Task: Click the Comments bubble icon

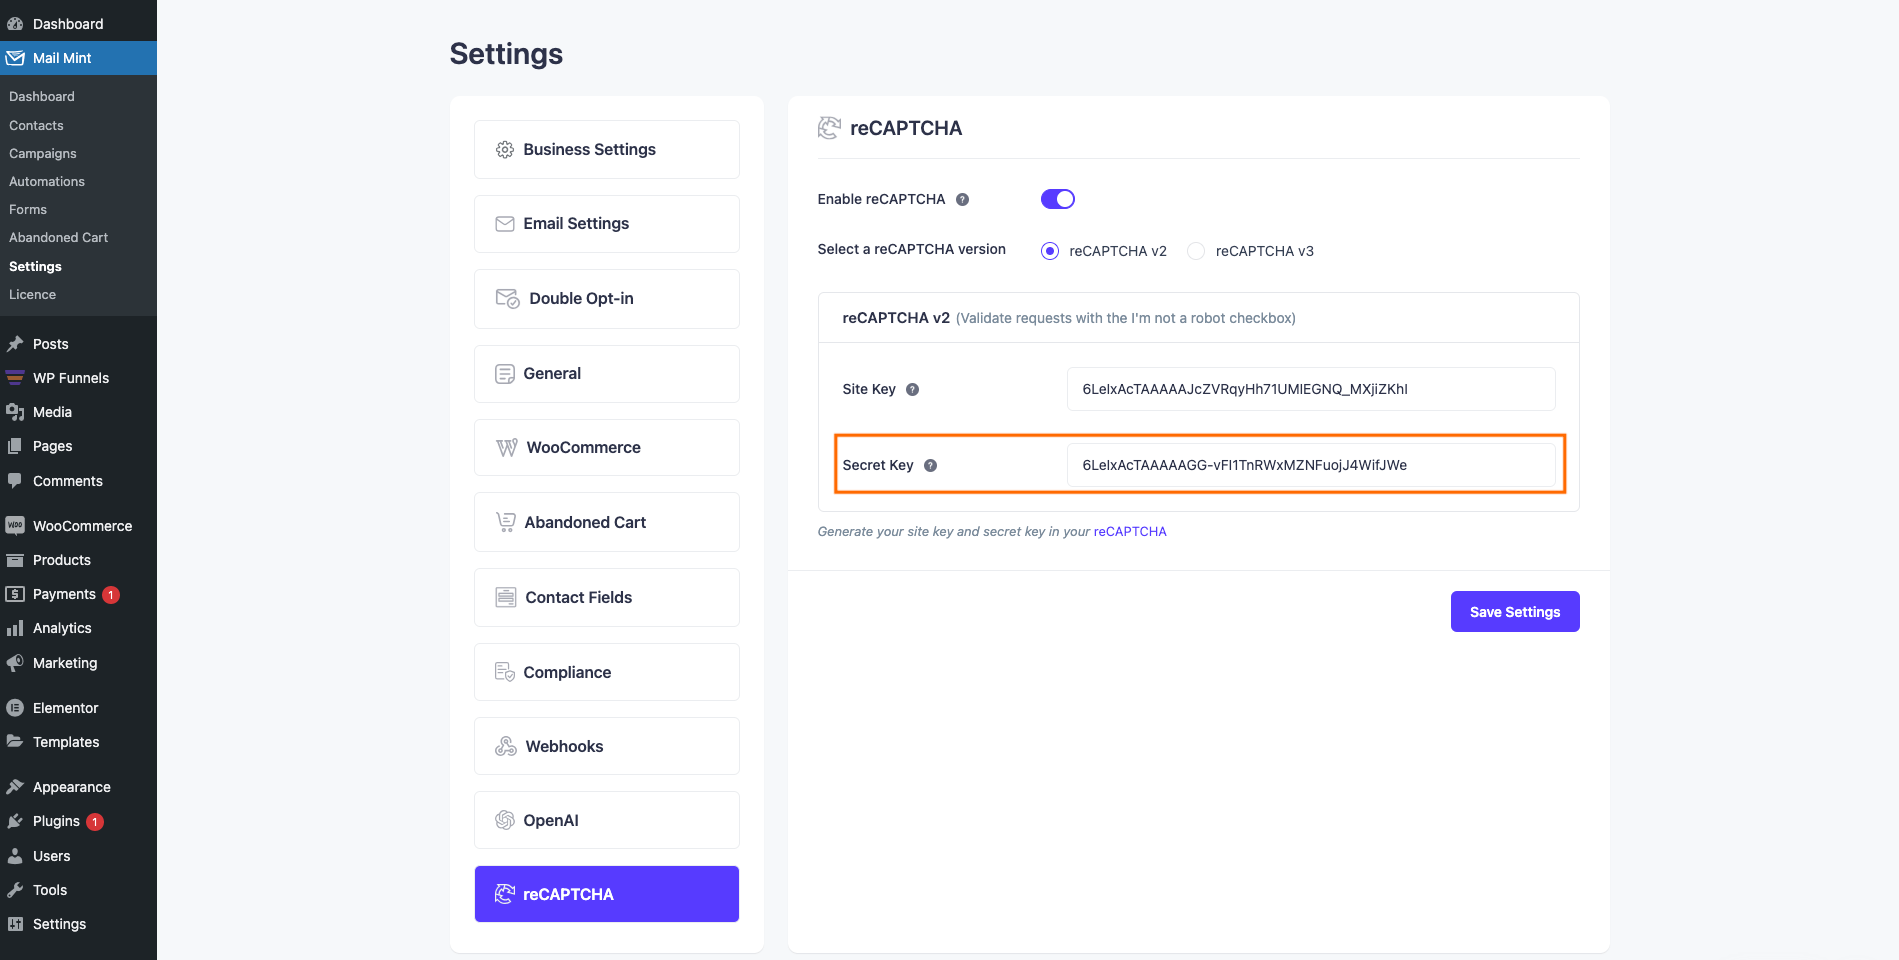Action: point(15,481)
